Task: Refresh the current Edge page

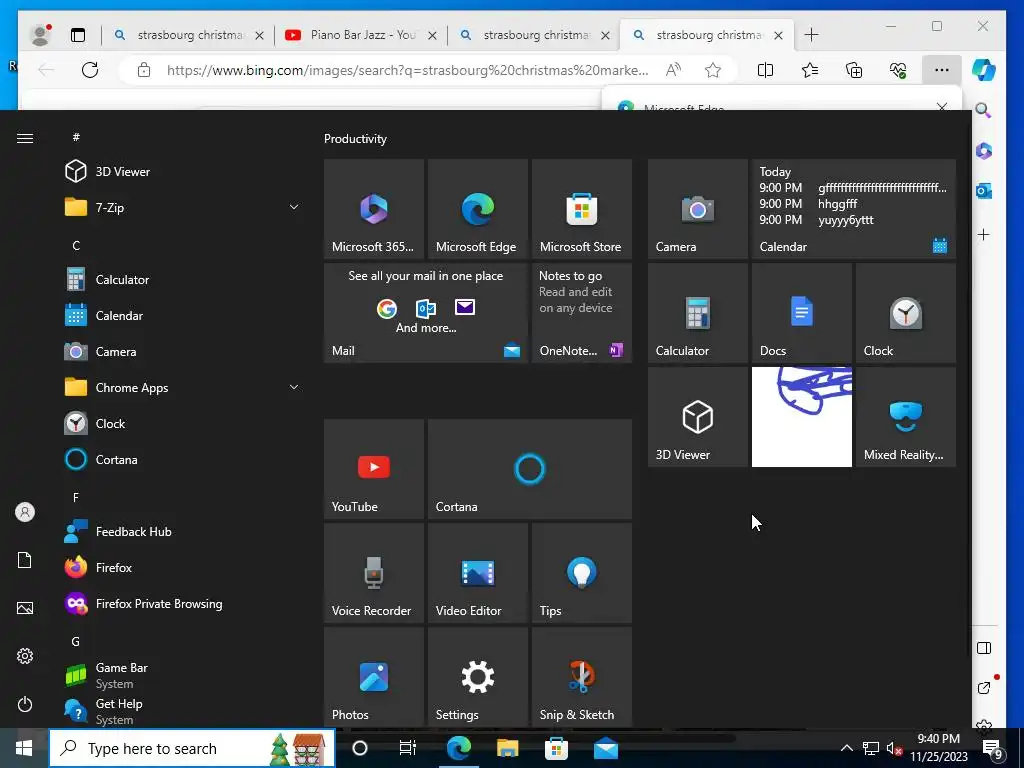Action: pos(90,70)
